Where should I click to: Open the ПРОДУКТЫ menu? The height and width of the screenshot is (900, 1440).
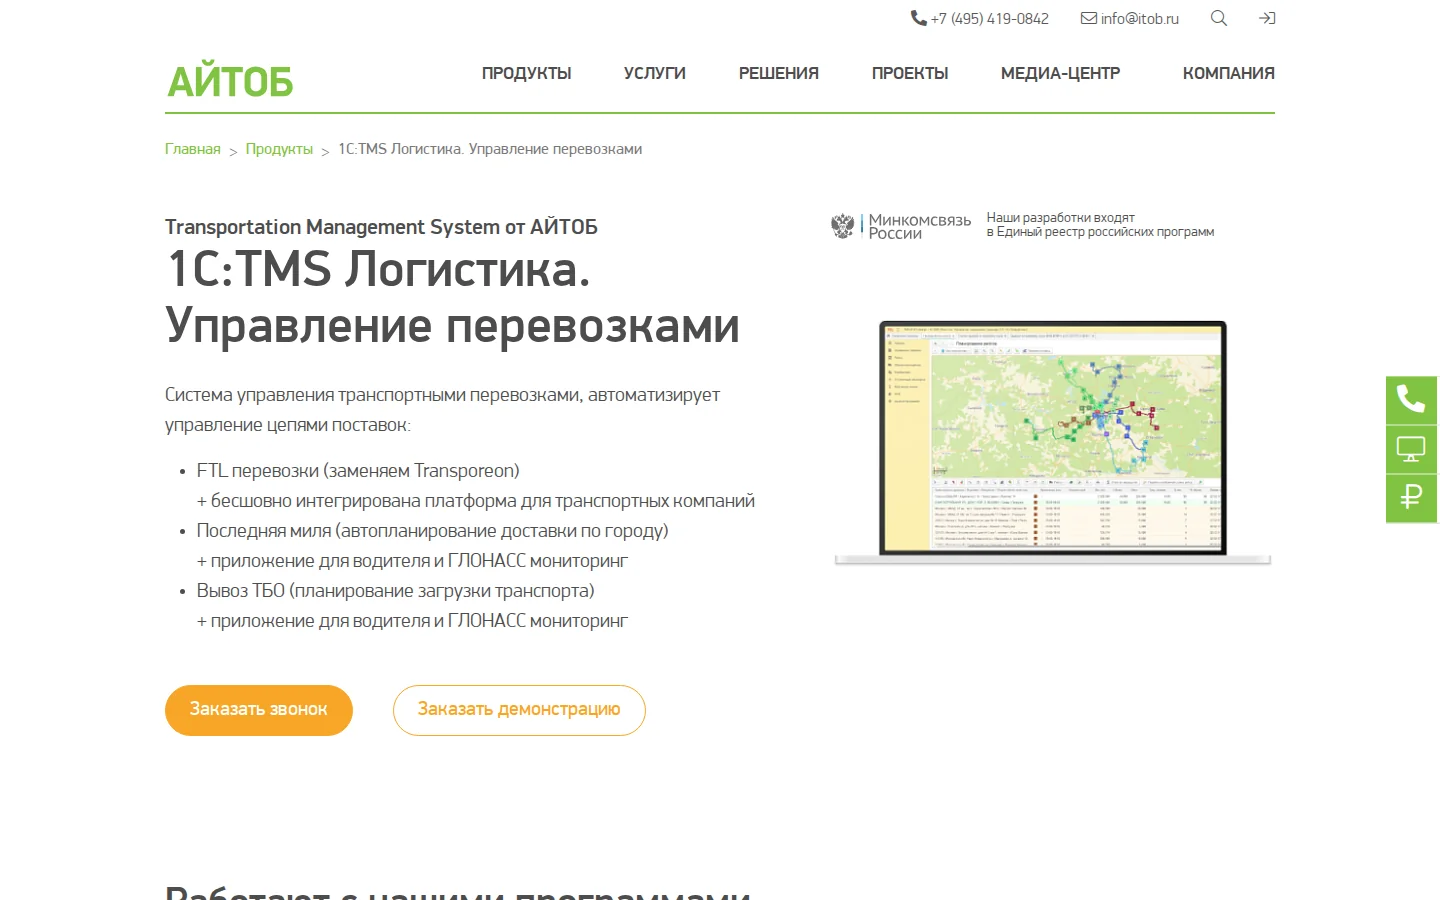point(527,73)
